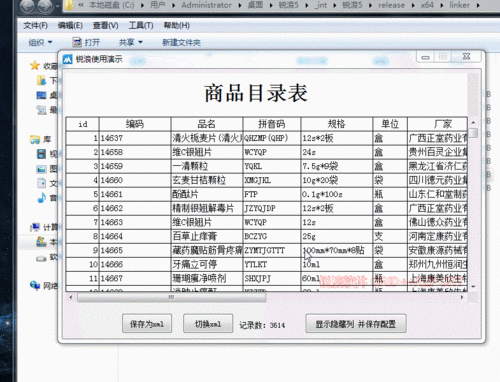Screen dimensions: 500x382
Task: Click the horizontal scrollbar left arrow
Action: pyautogui.click(x=70, y=297)
